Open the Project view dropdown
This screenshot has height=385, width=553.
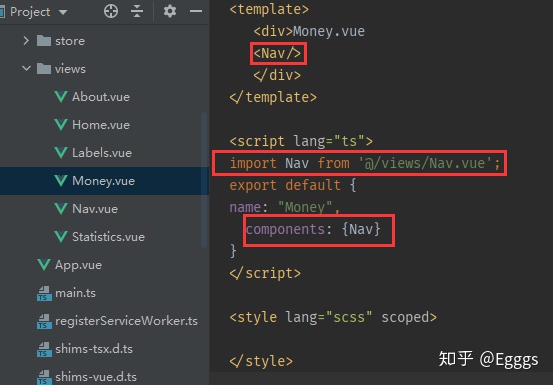tap(63, 12)
